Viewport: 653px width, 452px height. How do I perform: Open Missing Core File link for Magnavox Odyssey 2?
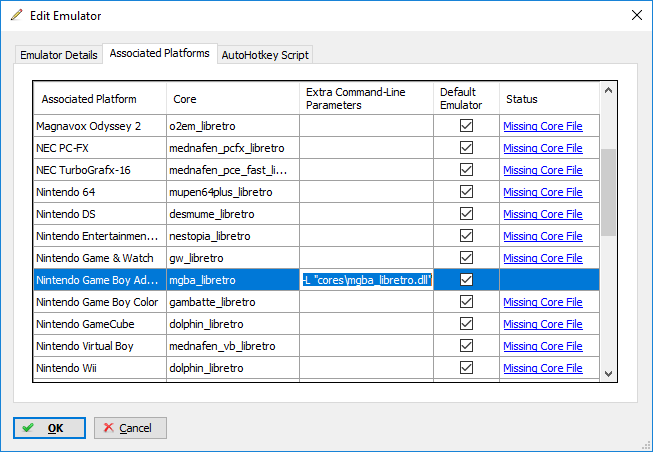[x=543, y=126]
